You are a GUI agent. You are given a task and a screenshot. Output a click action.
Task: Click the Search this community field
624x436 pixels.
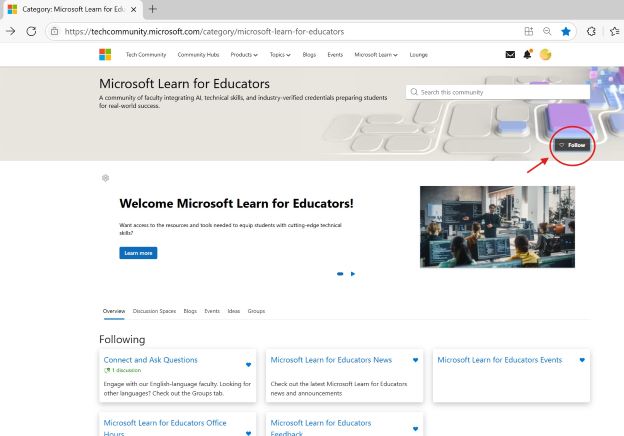pyautogui.click(x=498, y=92)
